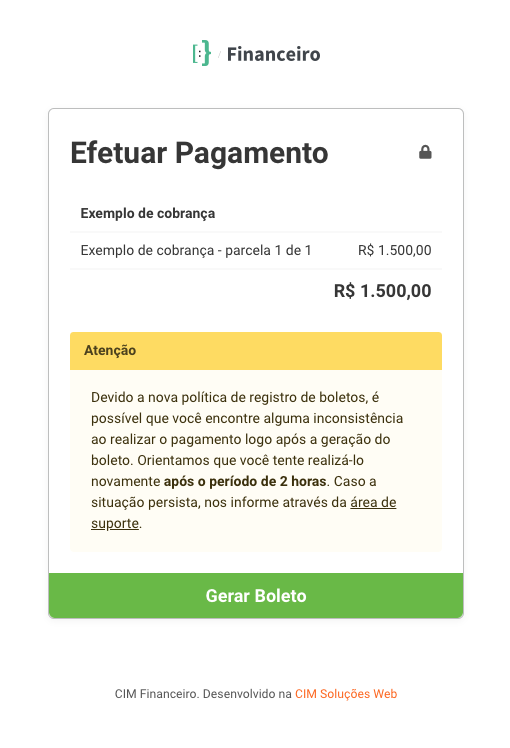
Task: Click the green bracket logo icon
Action: [201, 53]
